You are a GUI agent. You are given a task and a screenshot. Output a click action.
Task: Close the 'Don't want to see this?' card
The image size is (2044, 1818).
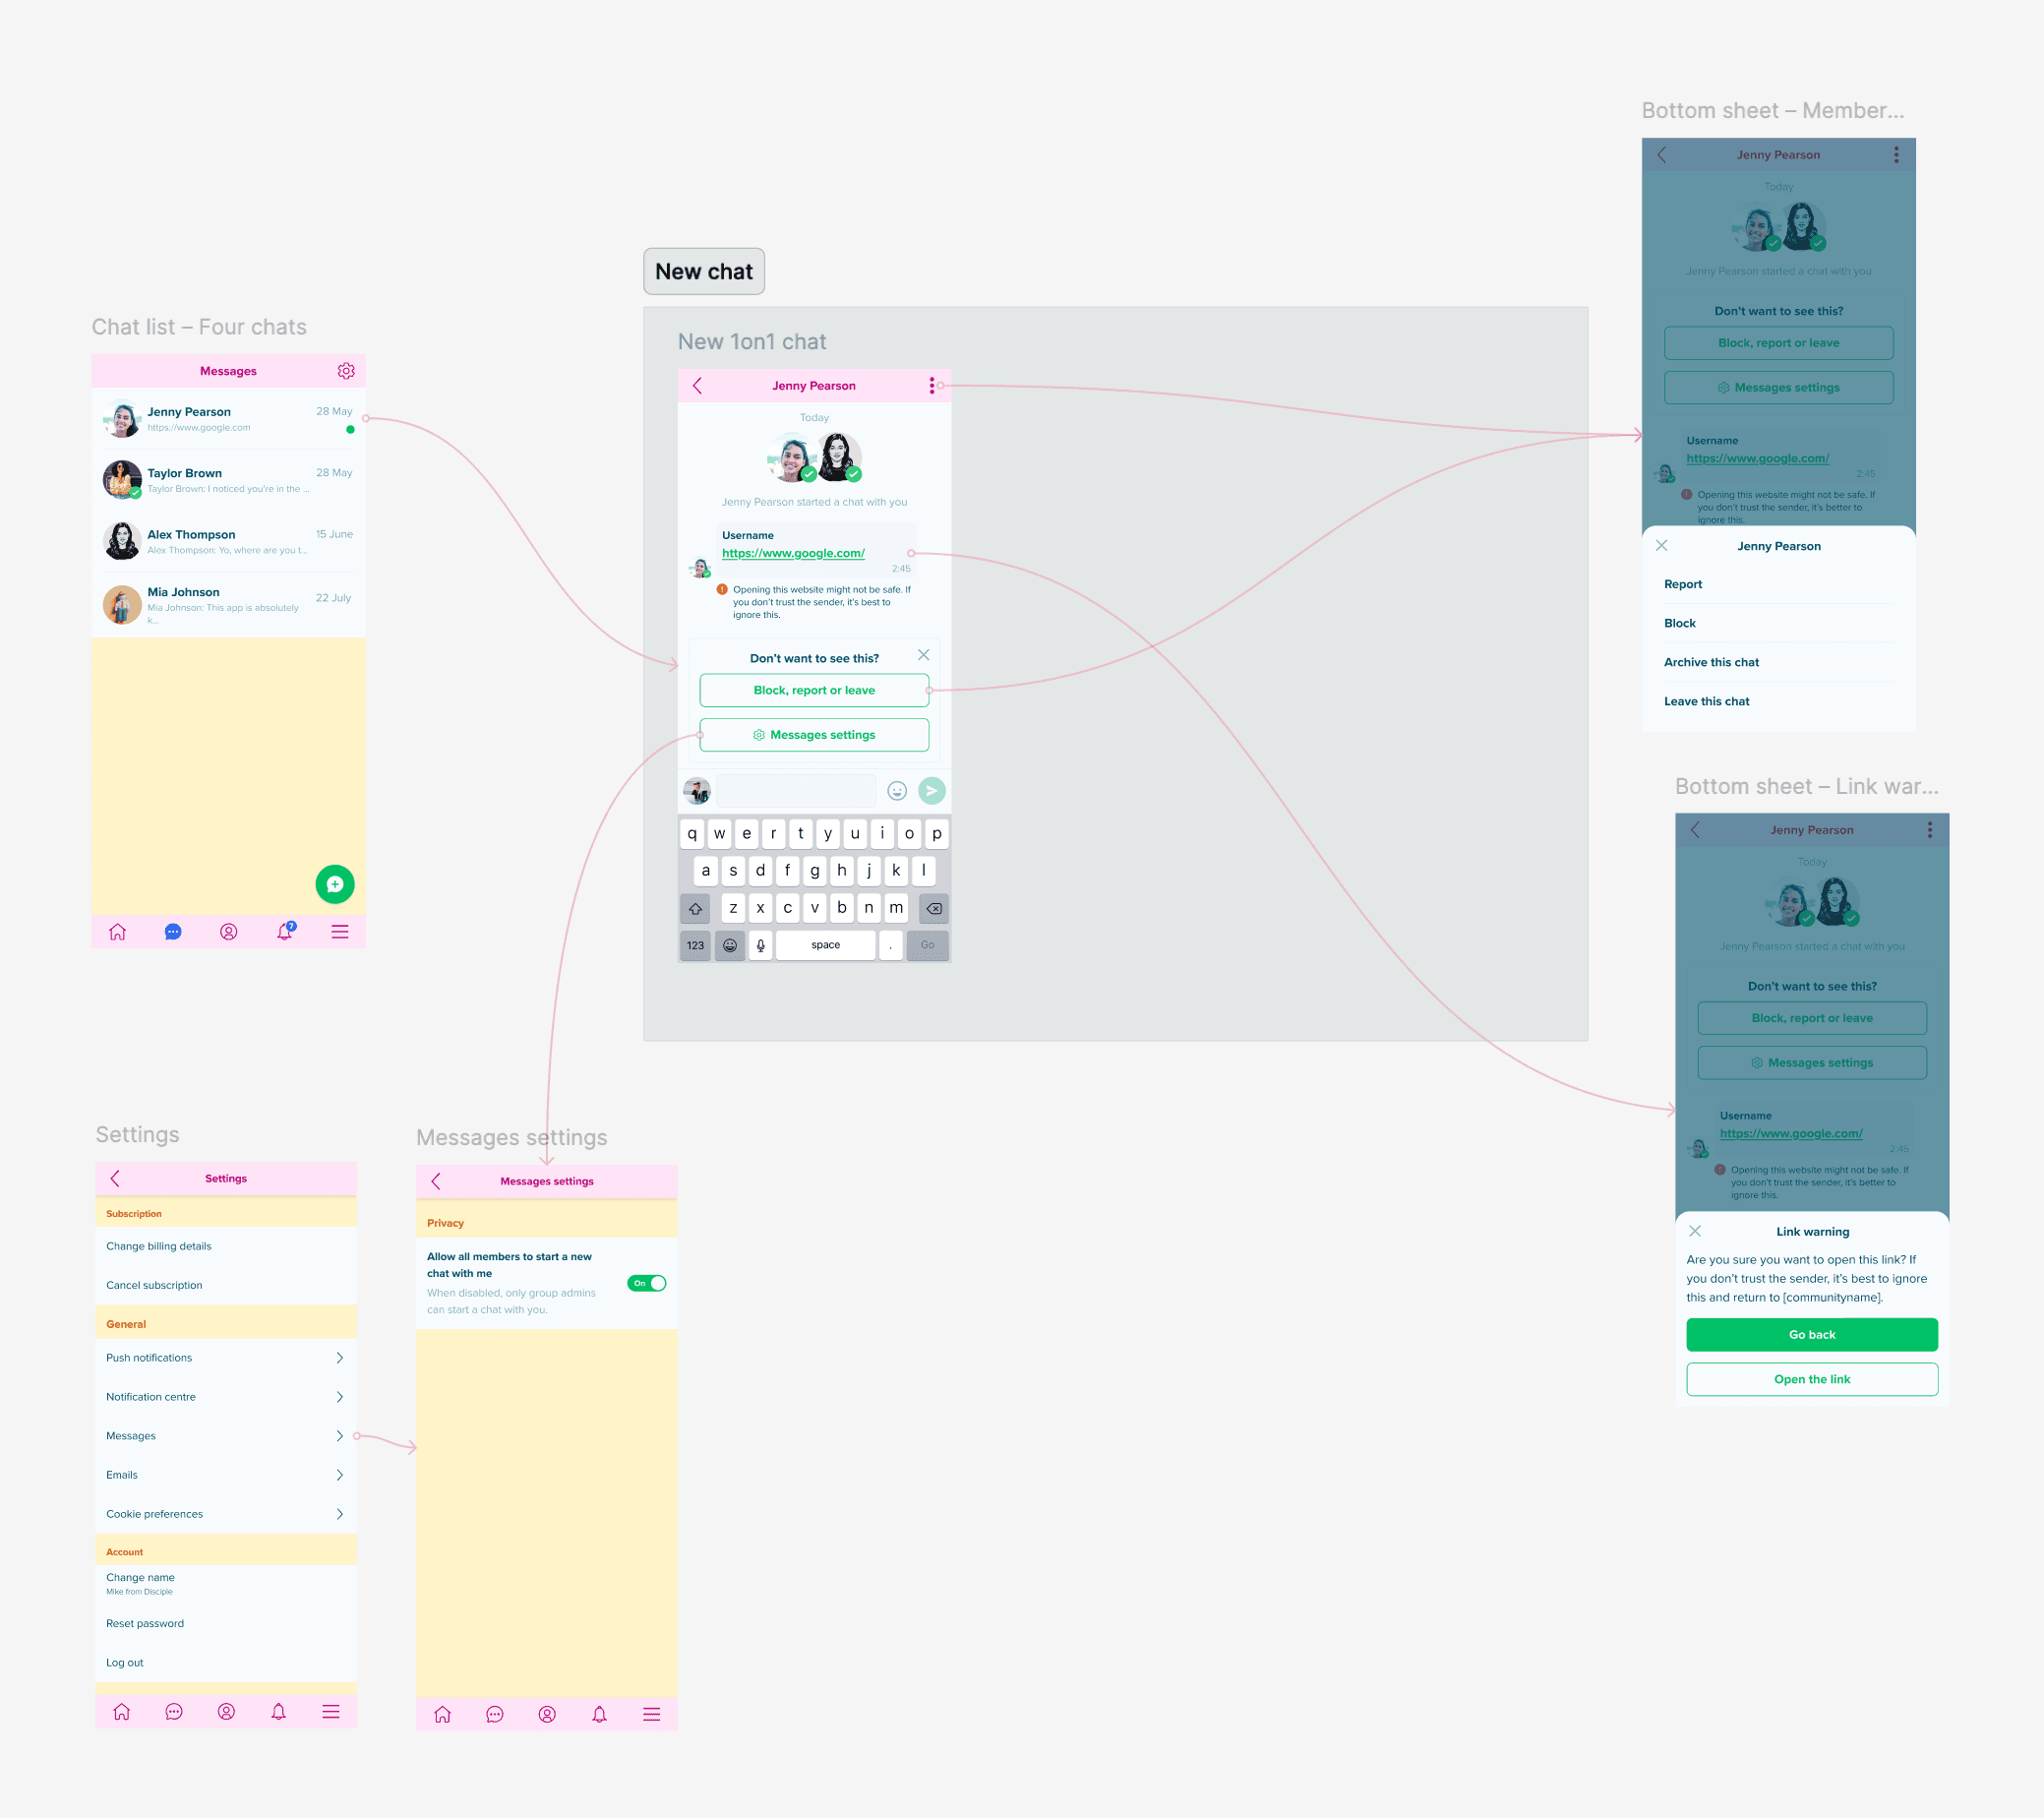pyautogui.click(x=924, y=655)
